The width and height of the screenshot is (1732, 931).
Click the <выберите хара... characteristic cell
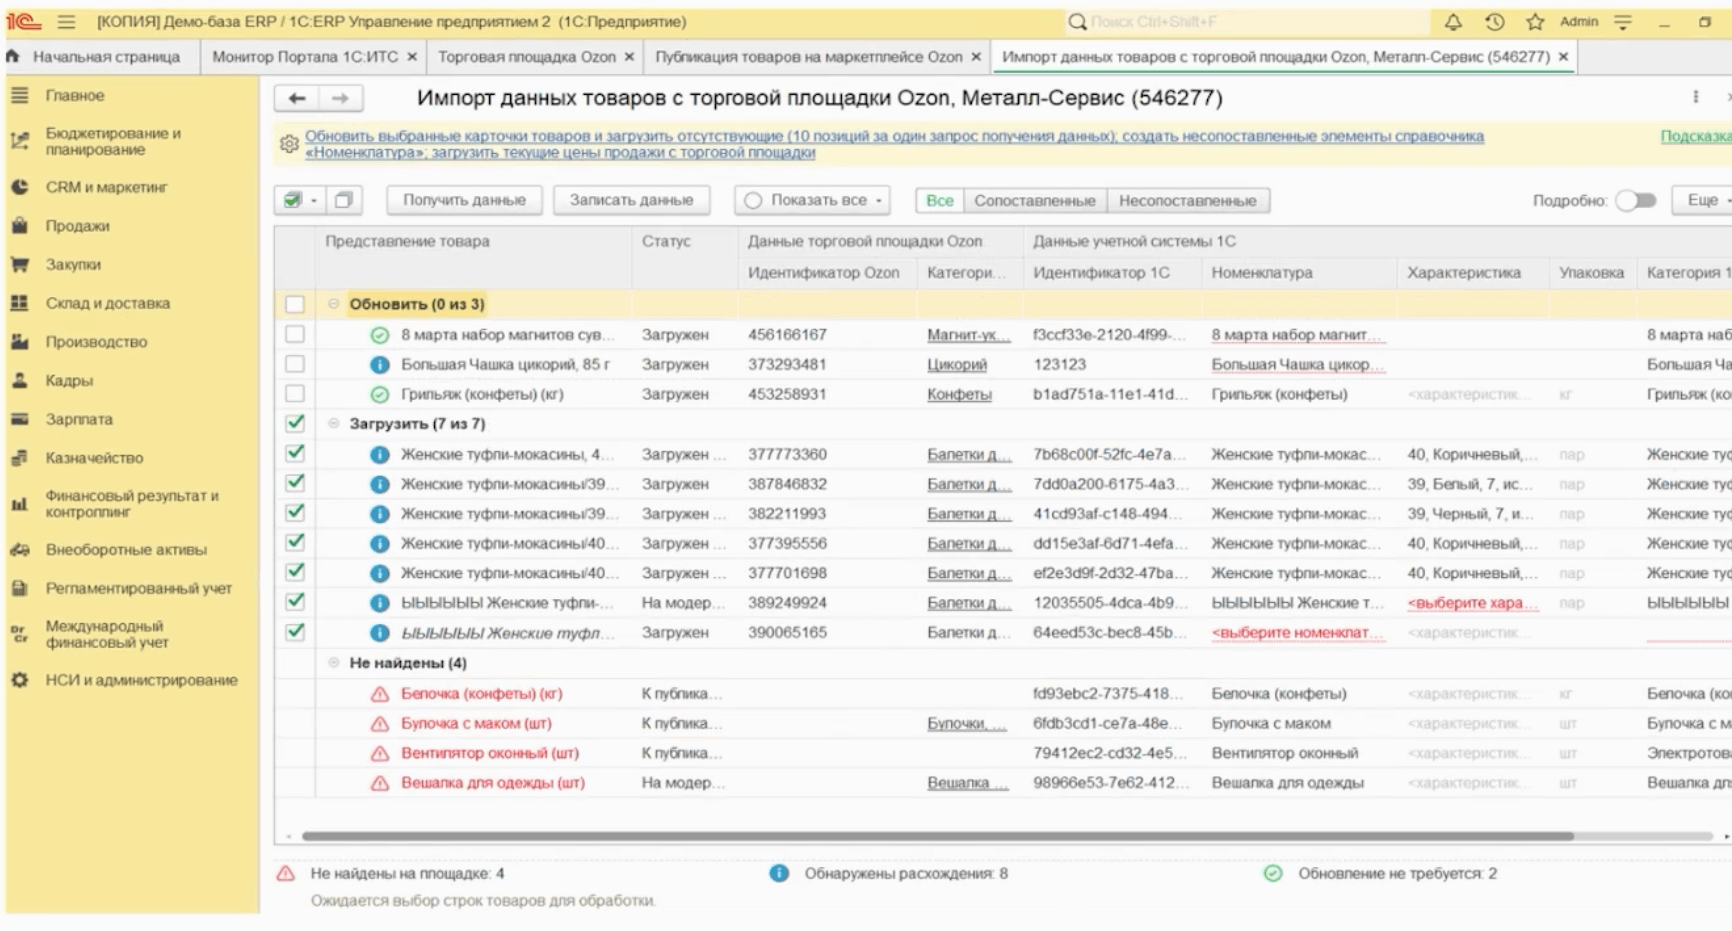(x=1472, y=603)
